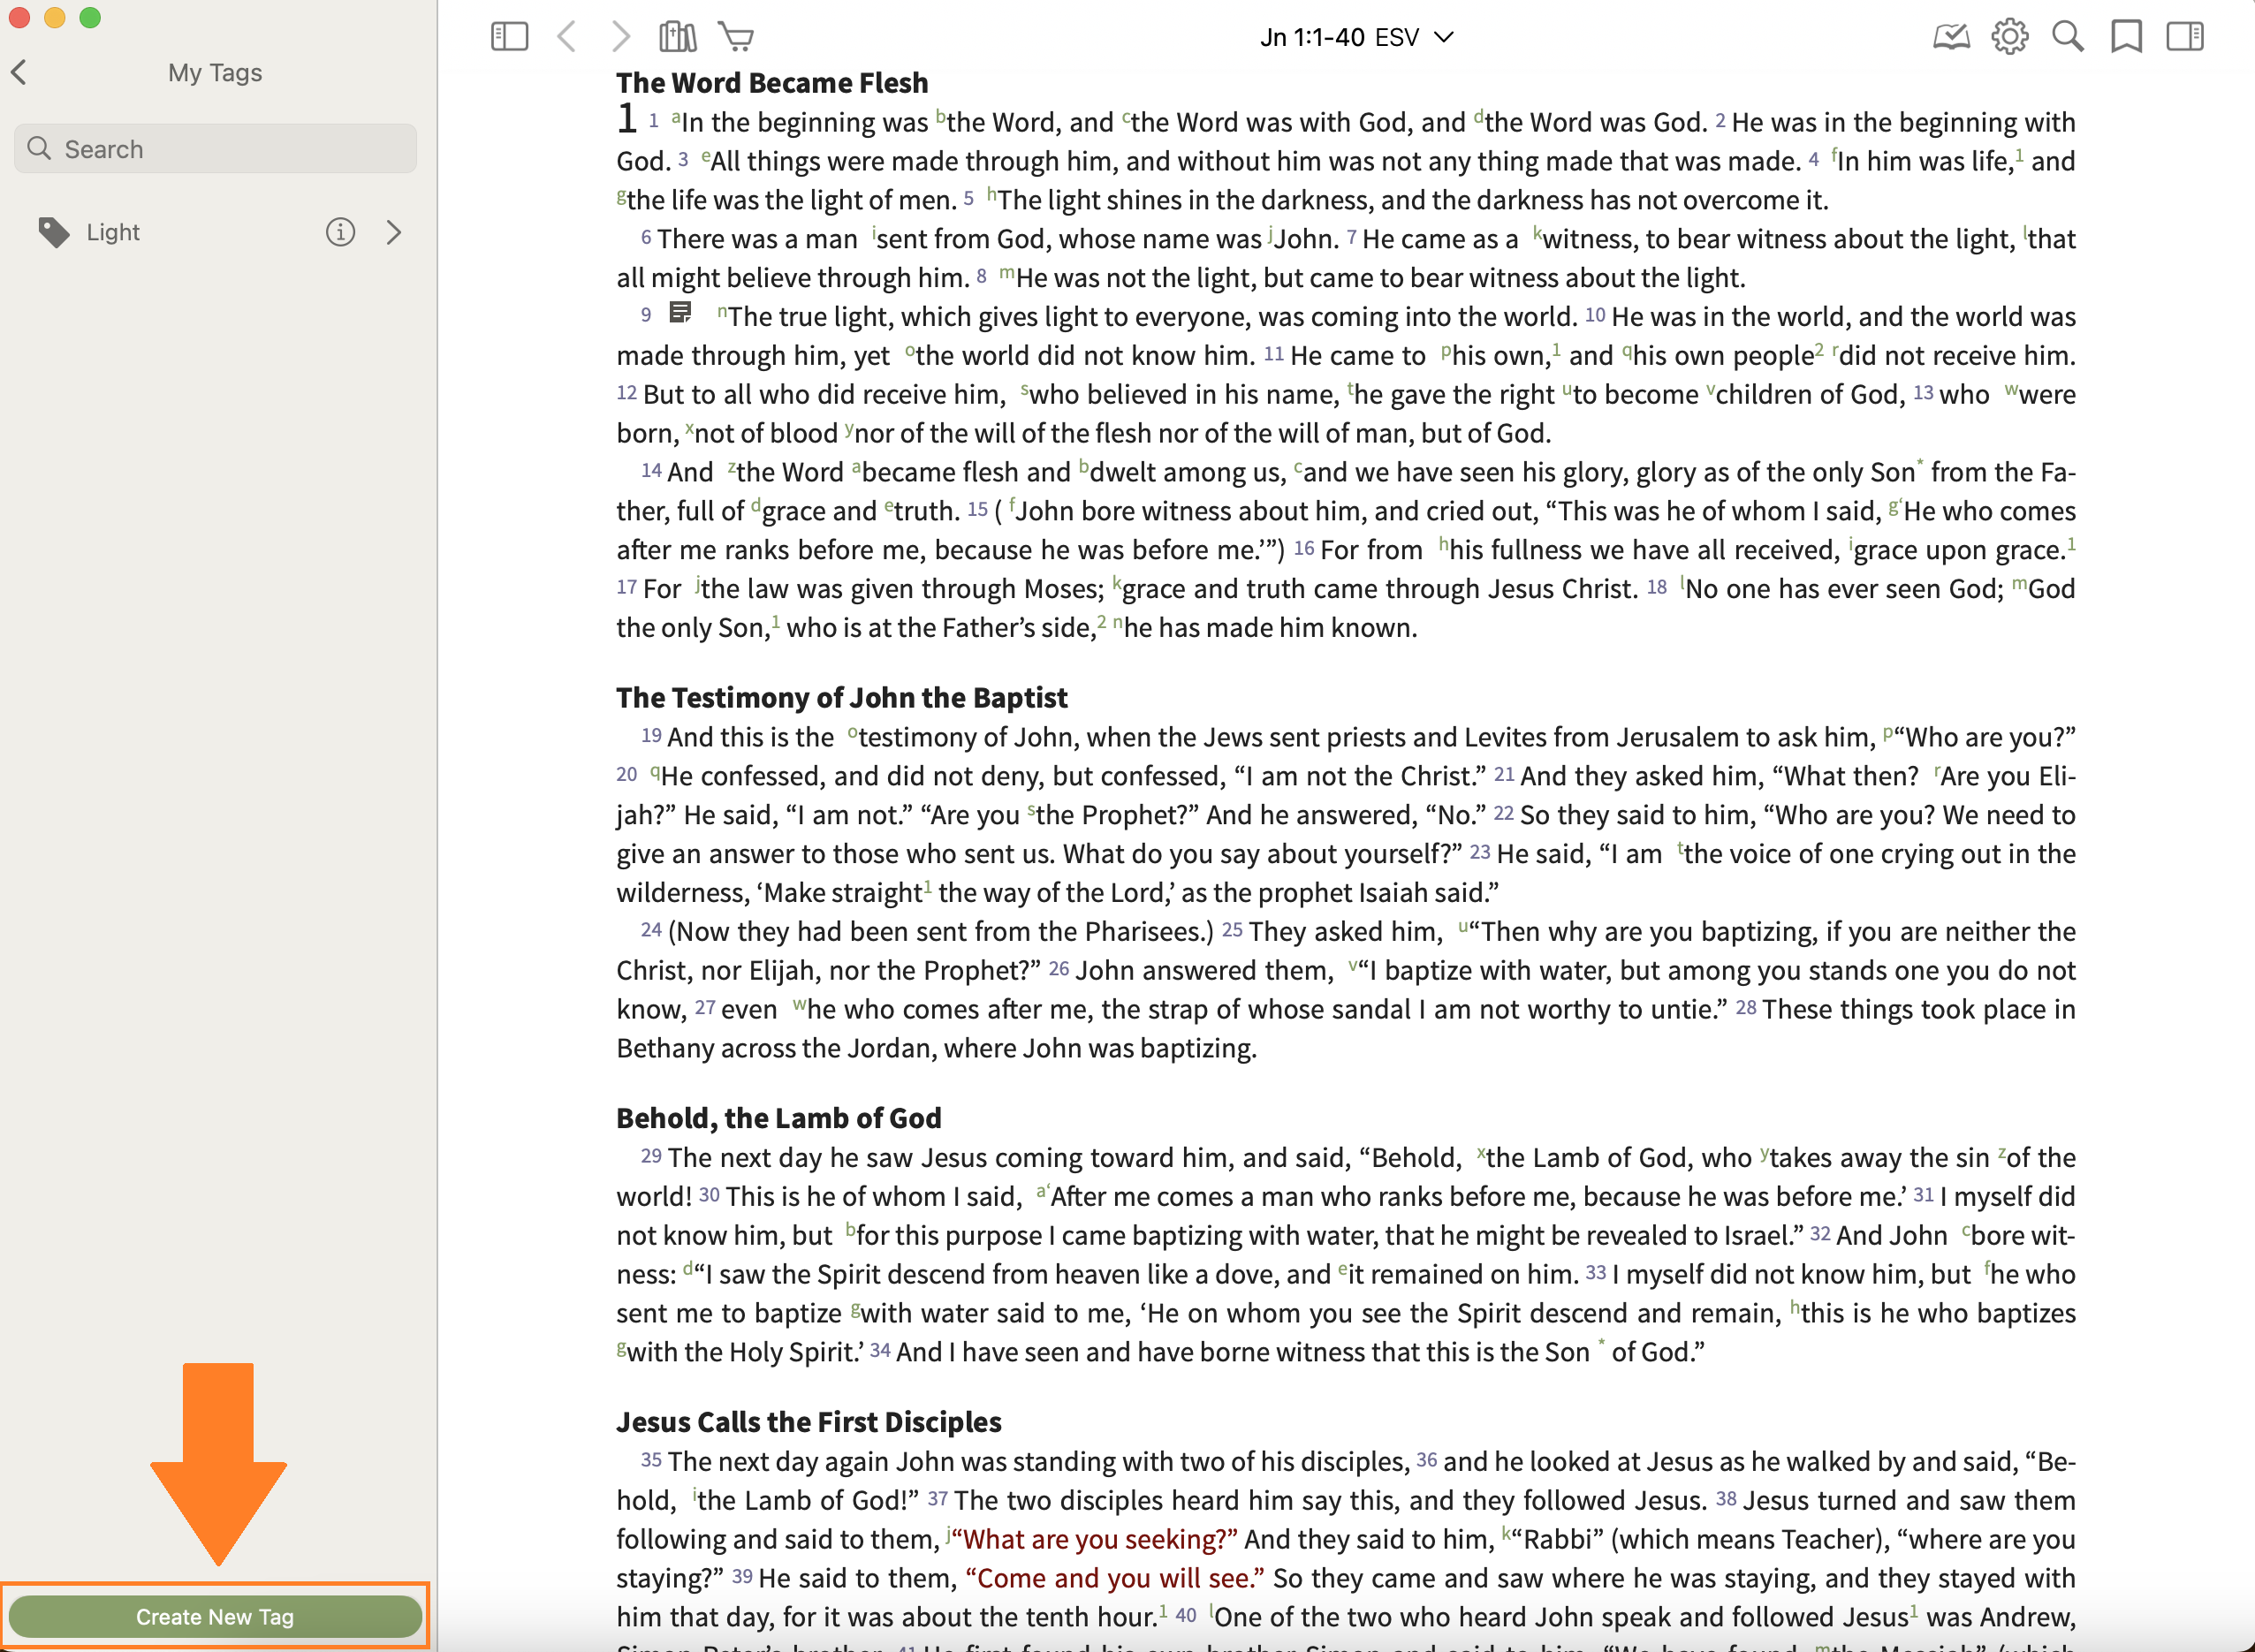Open the store shopping cart icon
This screenshot has height=1652, width=2255.
736,37
